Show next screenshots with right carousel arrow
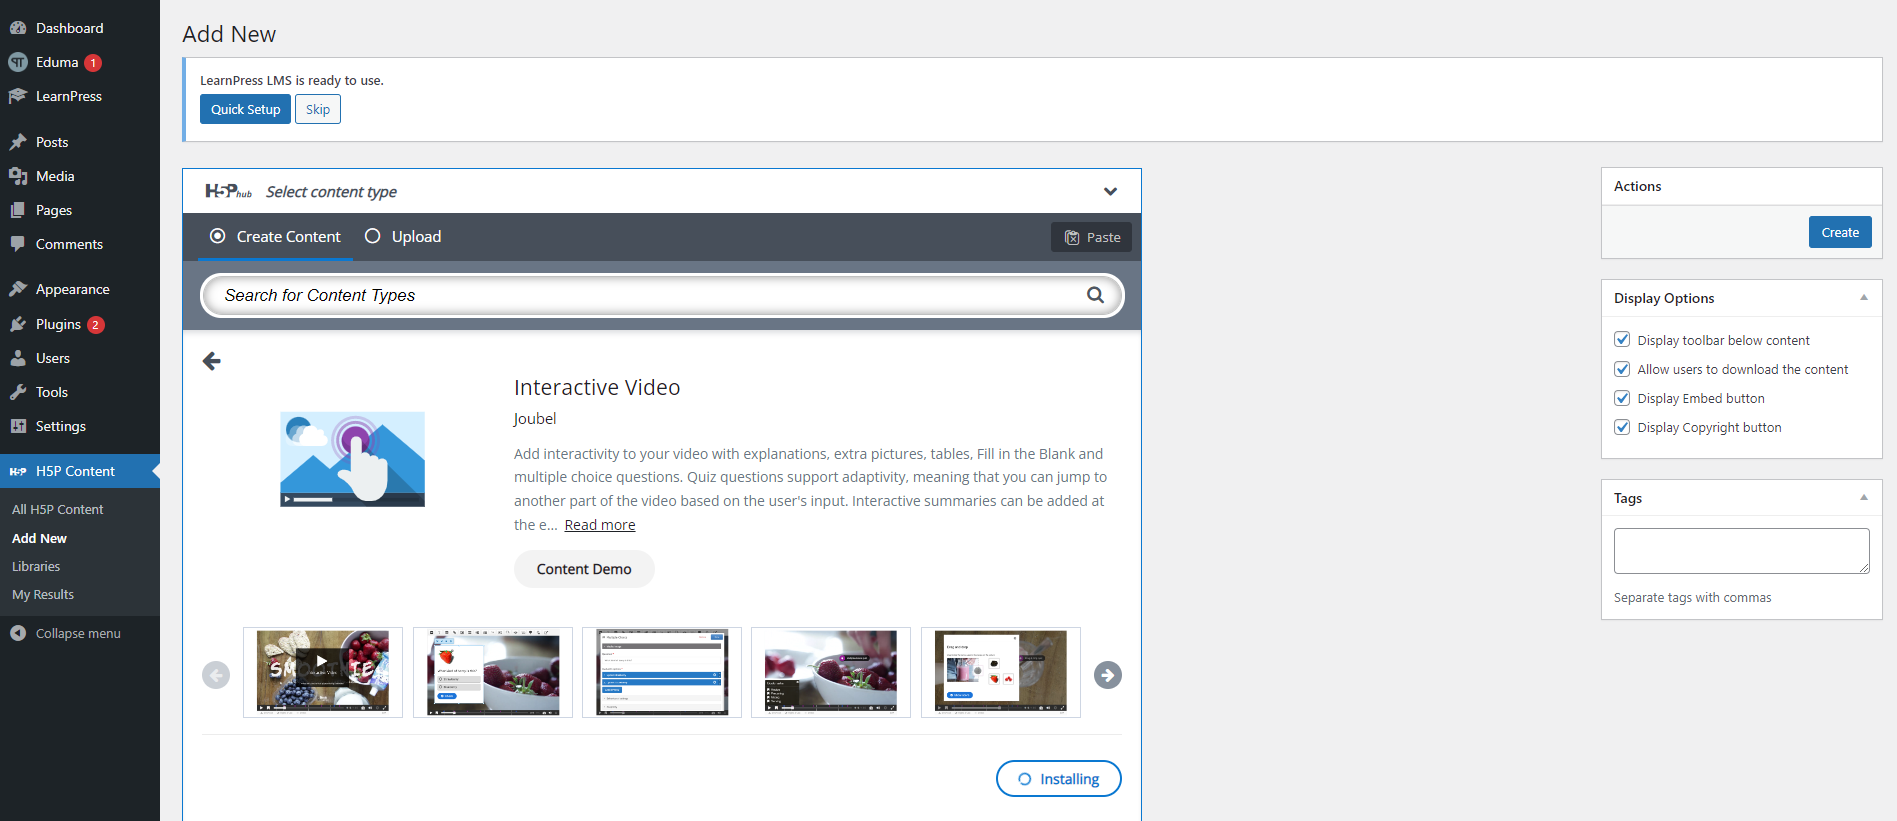Image resolution: width=1897 pixels, height=821 pixels. (1107, 675)
